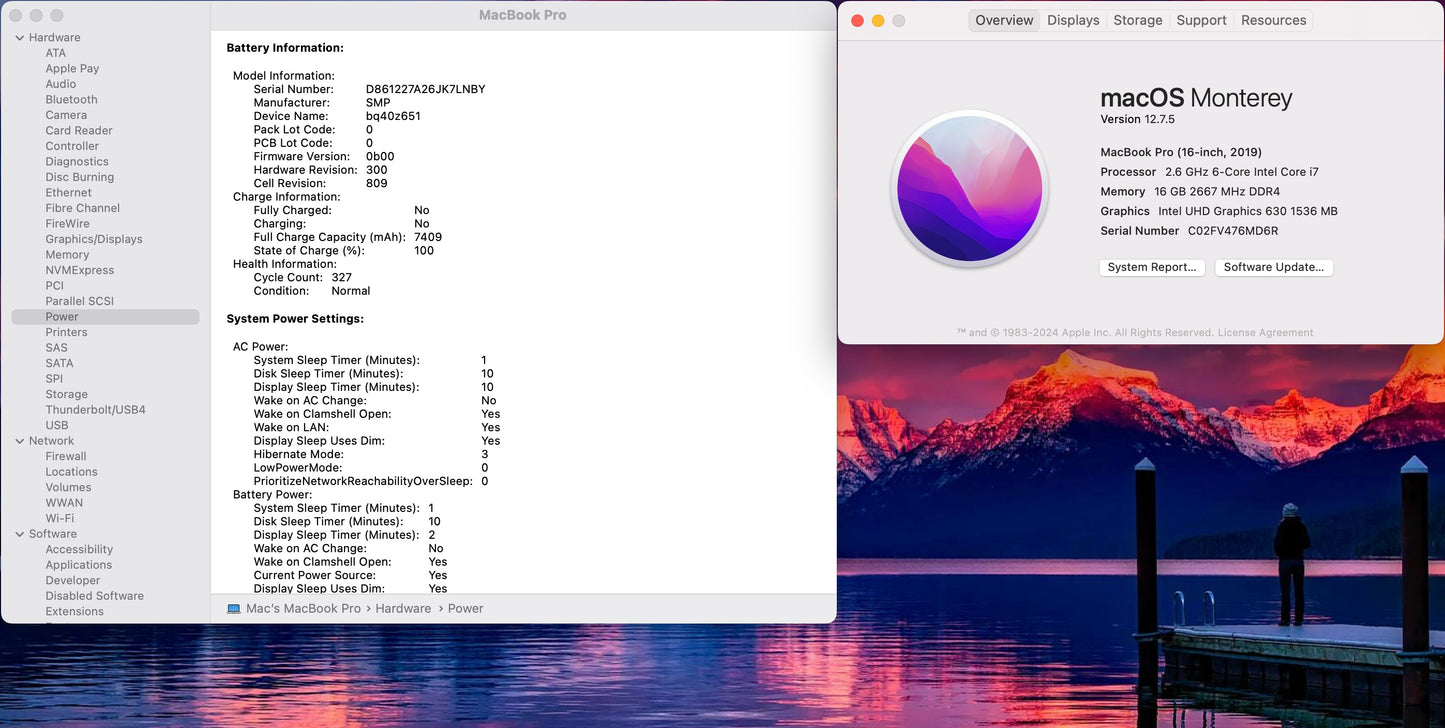Select Diagnostics in the sidebar
Viewport: 1445px width, 728px height.
coord(77,162)
